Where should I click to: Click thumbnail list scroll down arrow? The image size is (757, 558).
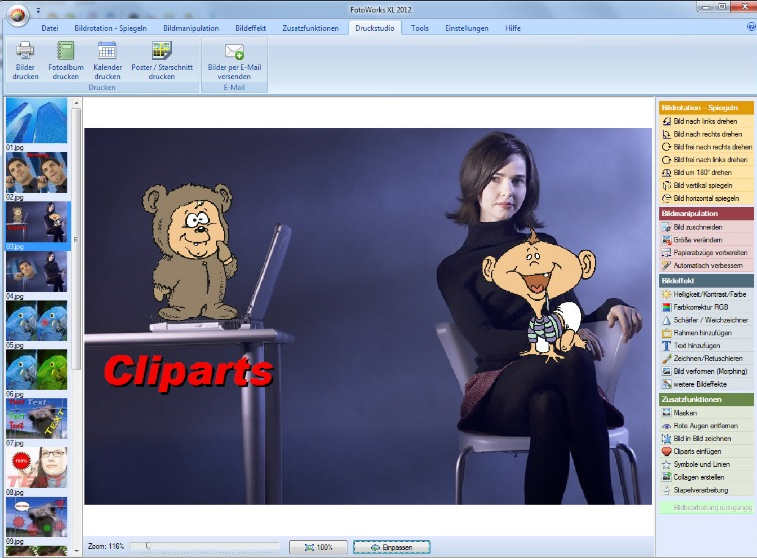[76, 550]
